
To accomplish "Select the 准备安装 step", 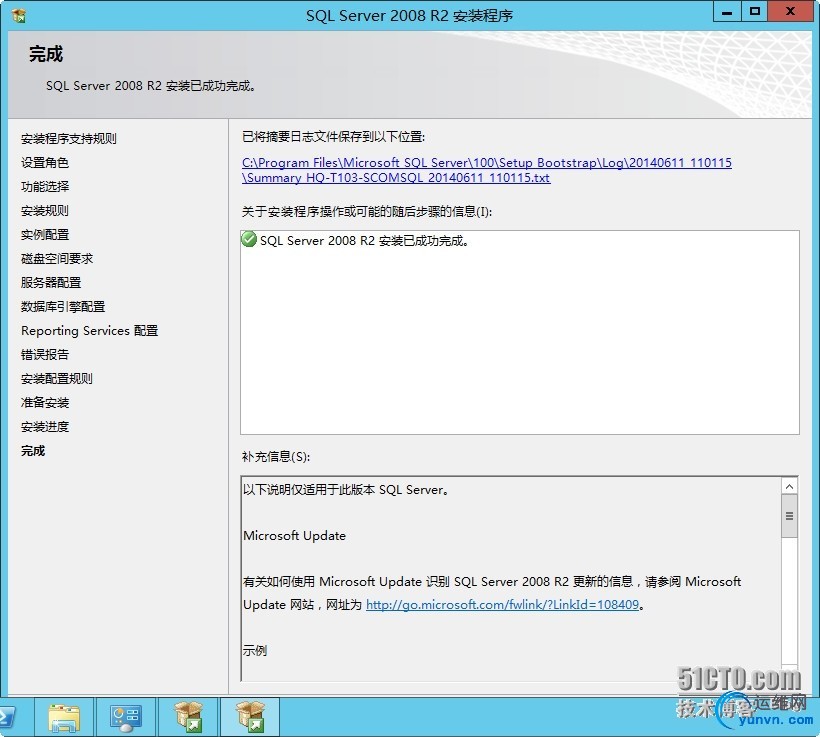I will pyautogui.click(x=45, y=403).
